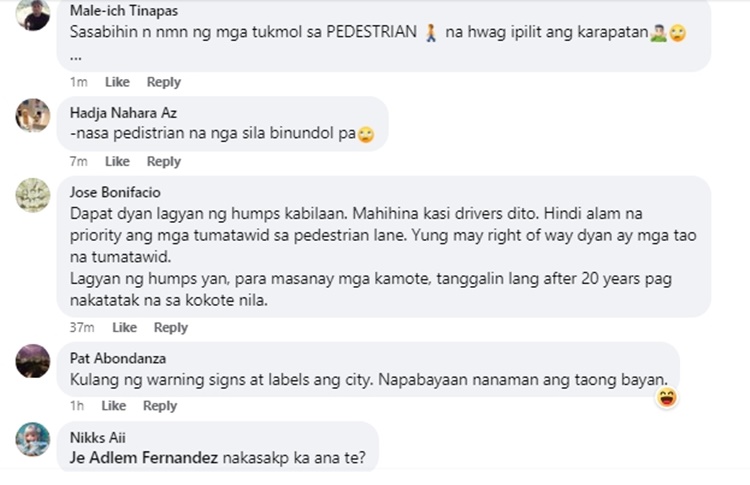Like Jose Bonifacio's comment
The width and height of the screenshot is (750, 485).
pyautogui.click(x=124, y=328)
